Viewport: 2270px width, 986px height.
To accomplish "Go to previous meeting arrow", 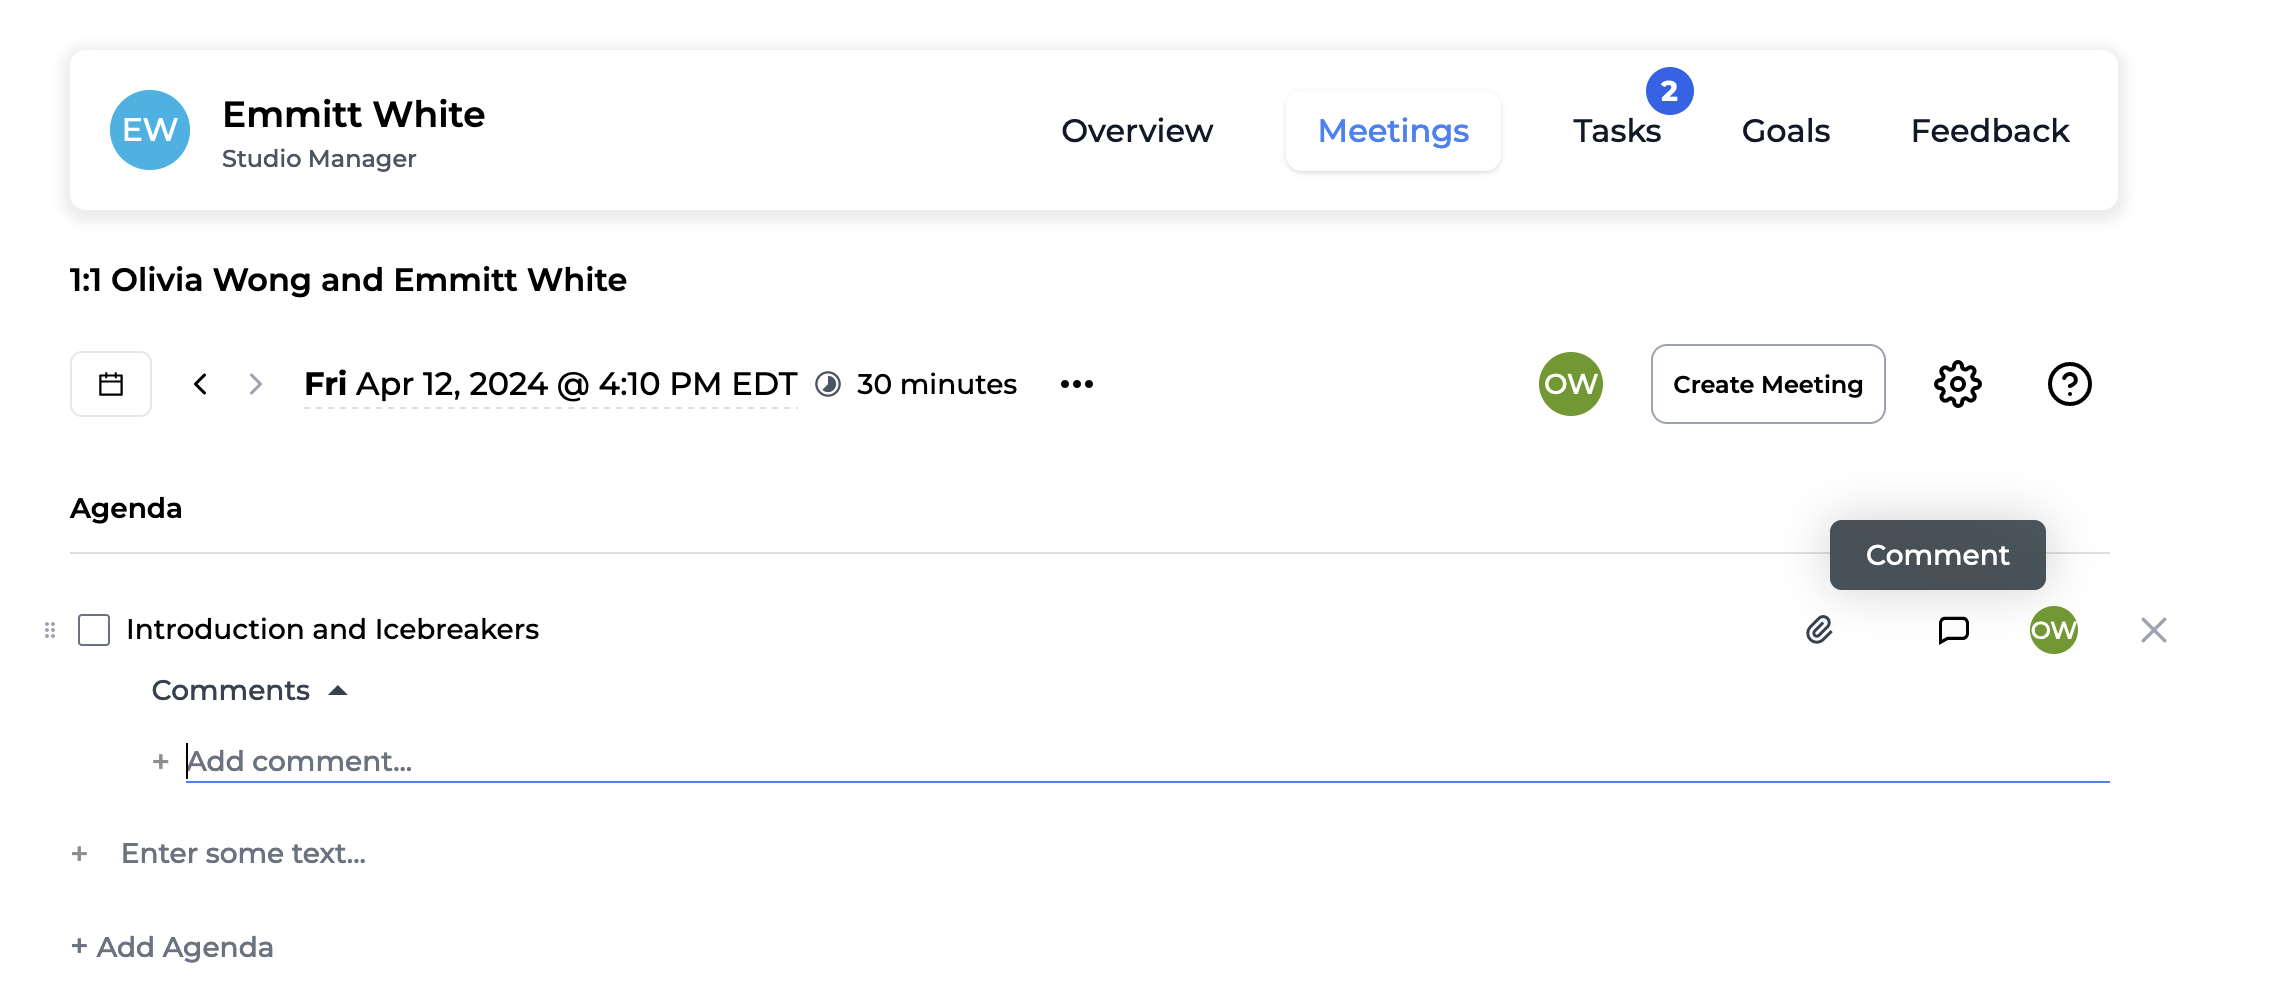I will [x=201, y=384].
